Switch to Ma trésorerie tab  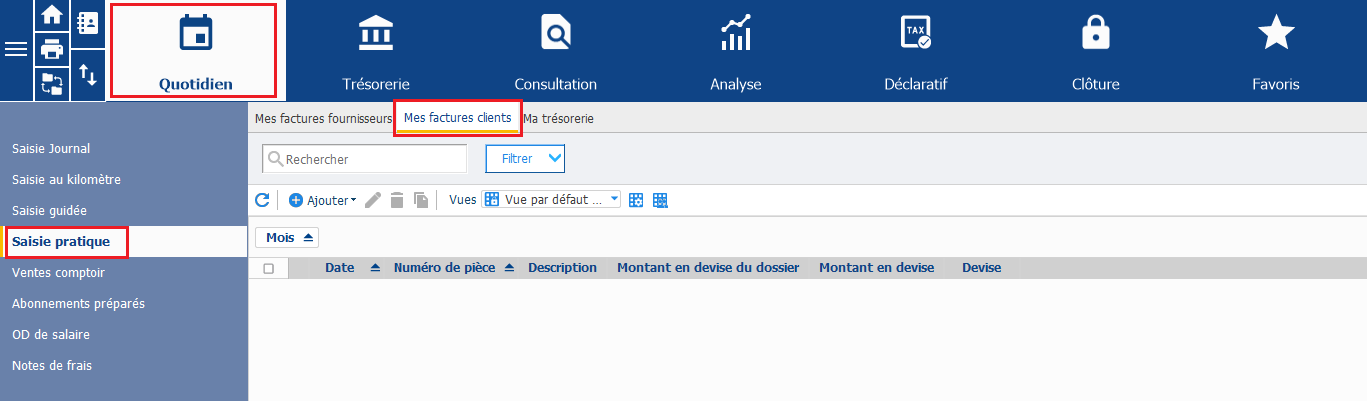(x=558, y=118)
